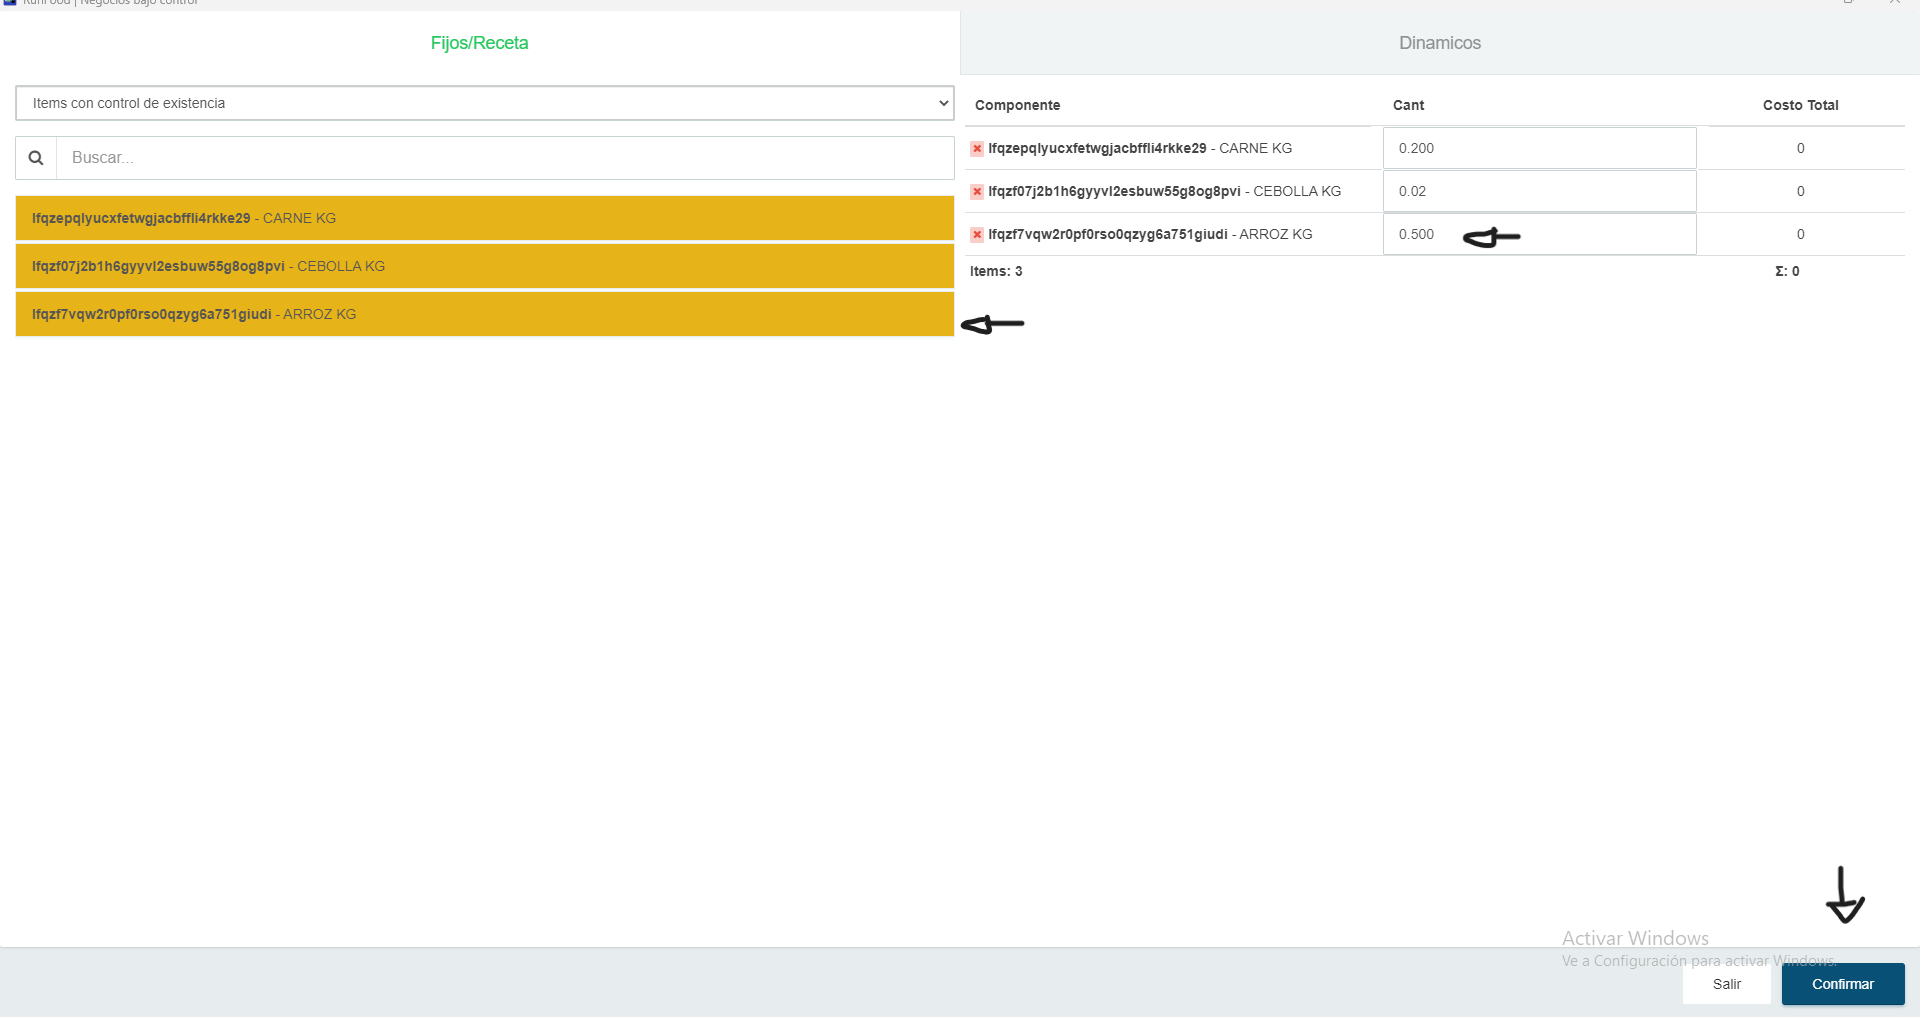The width and height of the screenshot is (1920, 1017).
Task: Click the Salir button
Action: [x=1726, y=984]
